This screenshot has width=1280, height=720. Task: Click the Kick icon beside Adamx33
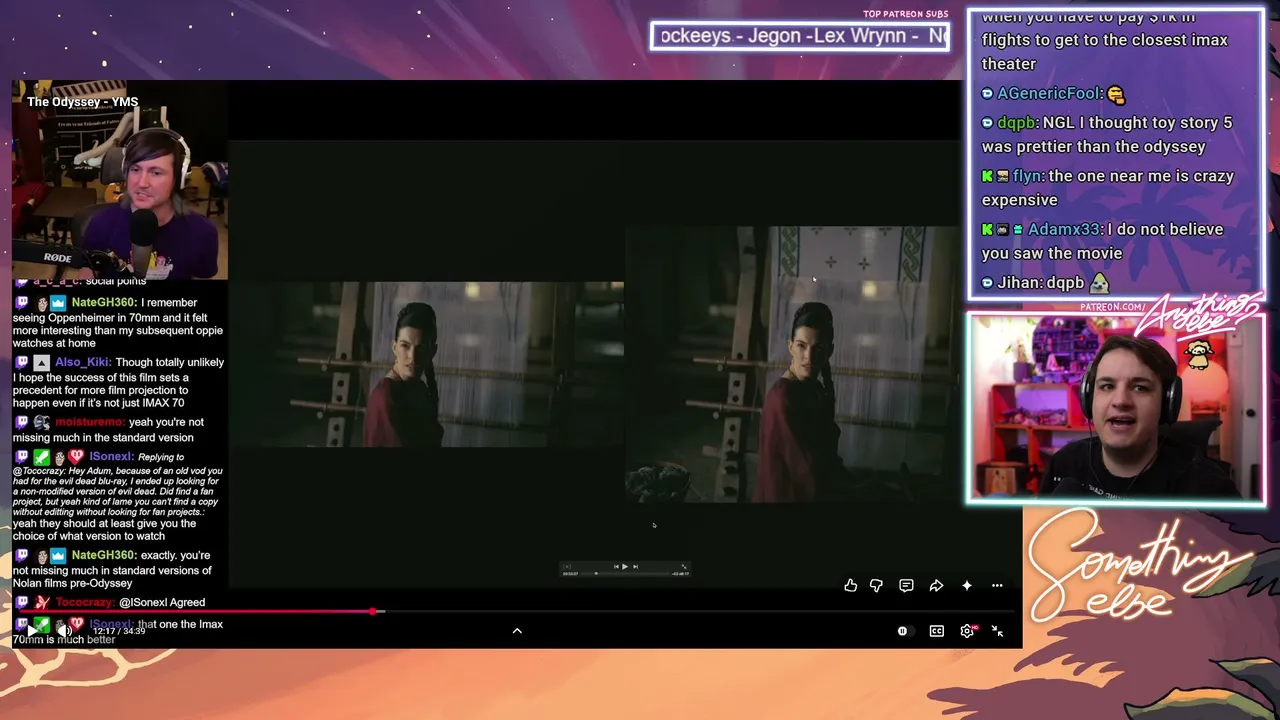987,229
